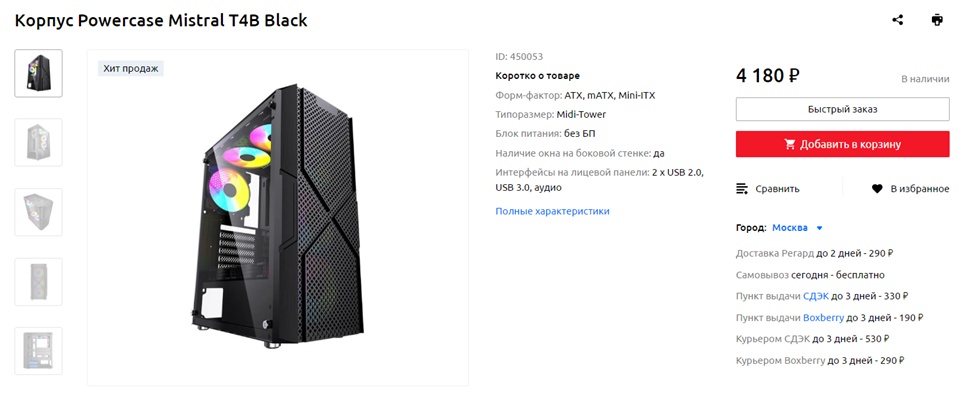This screenshot has height=400, width=974.
Task: Open Полные характеристики link
Action: [x=552, y=211]
